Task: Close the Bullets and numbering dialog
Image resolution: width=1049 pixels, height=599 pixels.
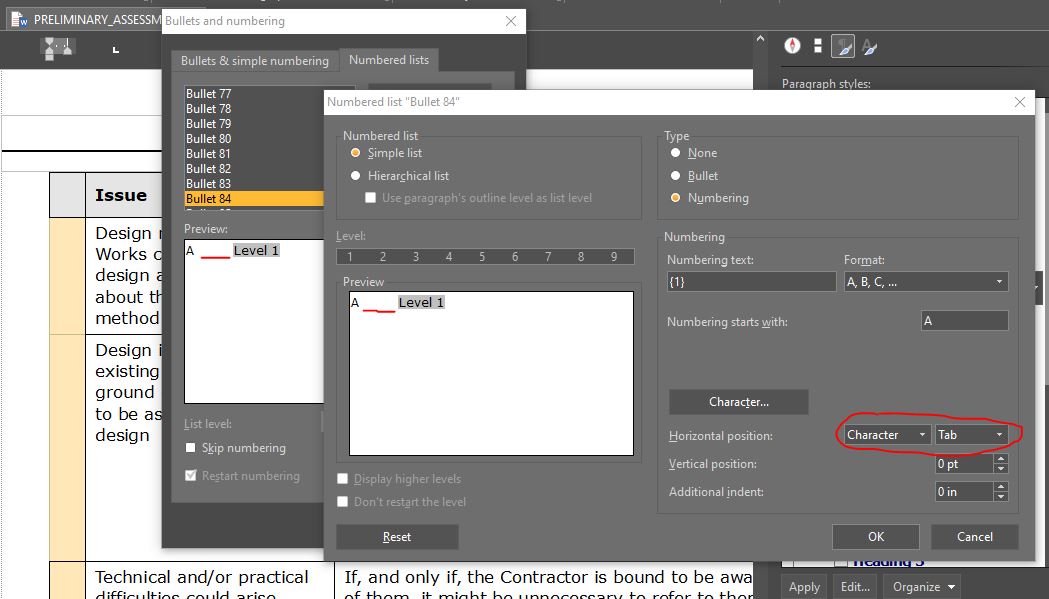Action: pyautogui.click(x=511, y=21)
